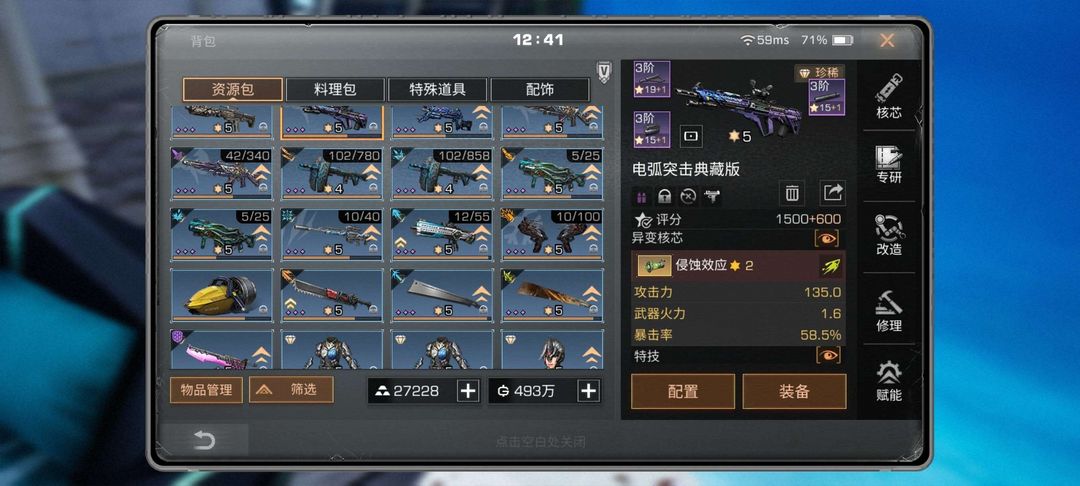Toggle the weapon lock icon
Image resolution: width=1080 pixels, height=486 pixels.
[x=665, y=197]
